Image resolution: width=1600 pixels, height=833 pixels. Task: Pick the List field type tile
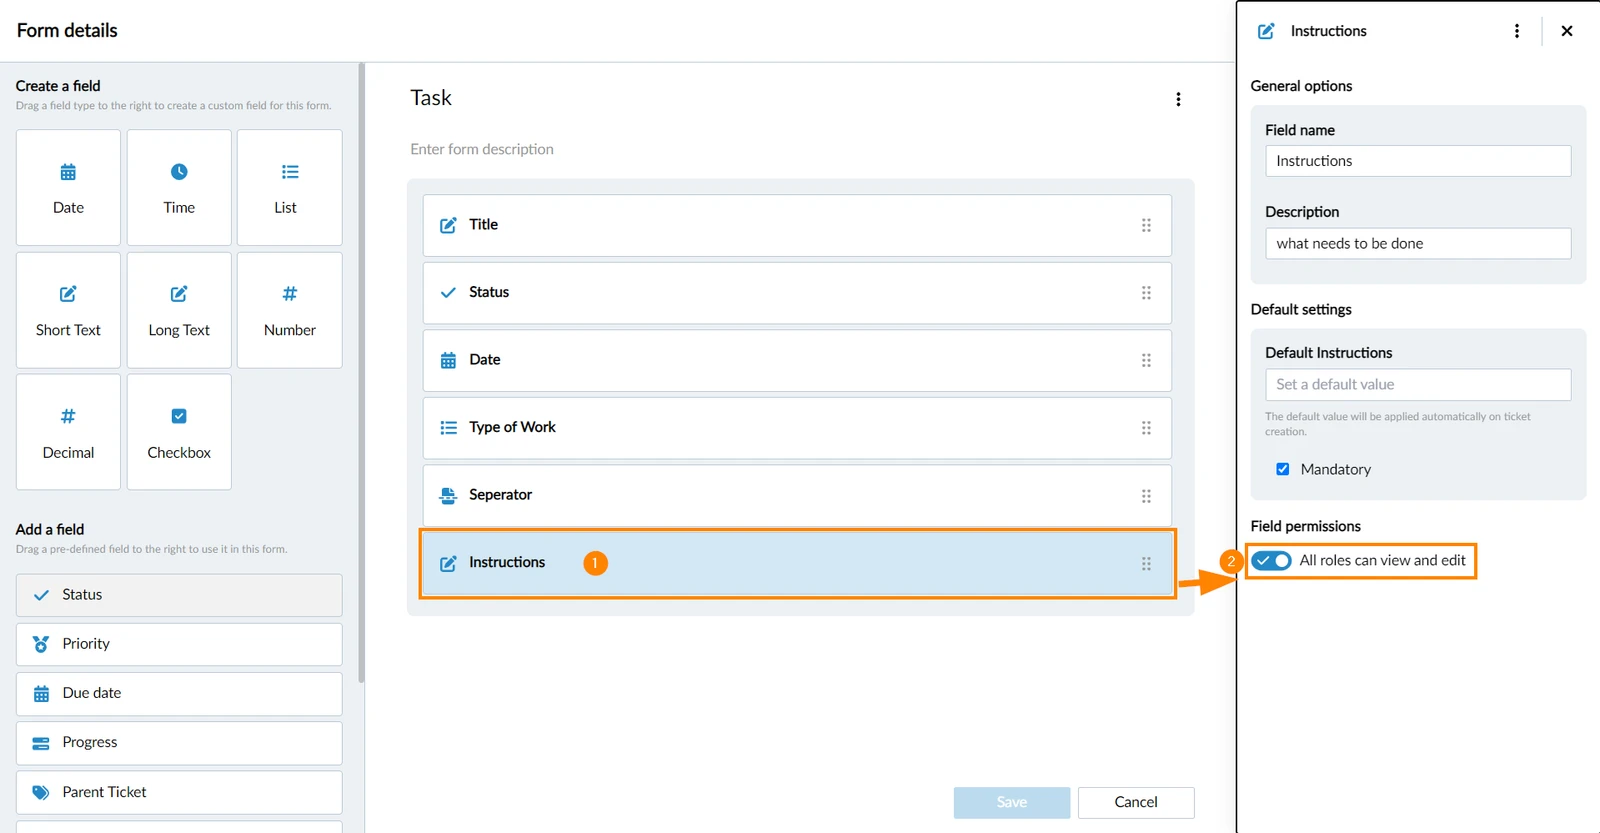pyautogui.click(x=290, y=187)
